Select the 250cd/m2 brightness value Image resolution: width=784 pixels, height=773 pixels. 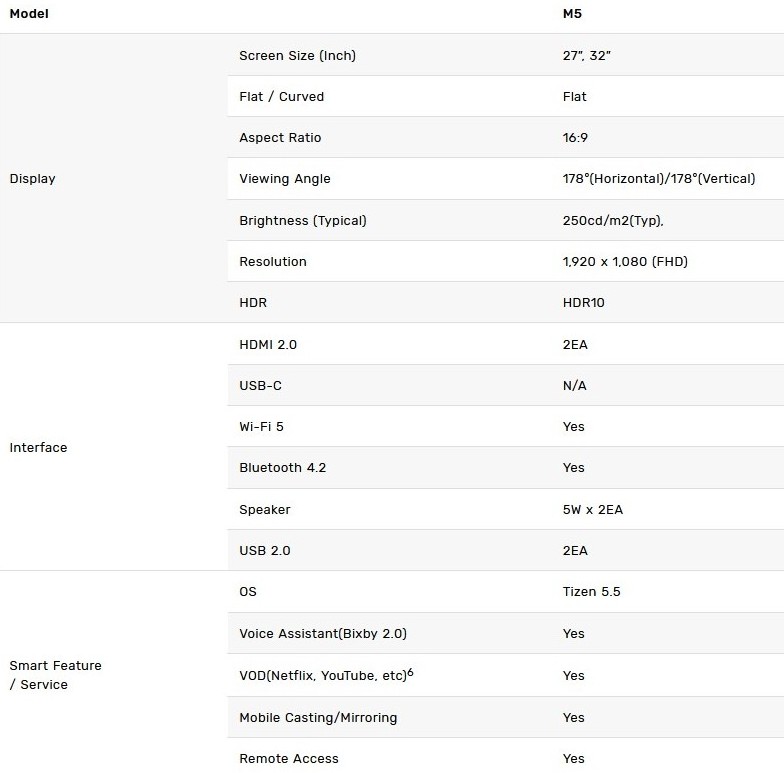point(613,221)
